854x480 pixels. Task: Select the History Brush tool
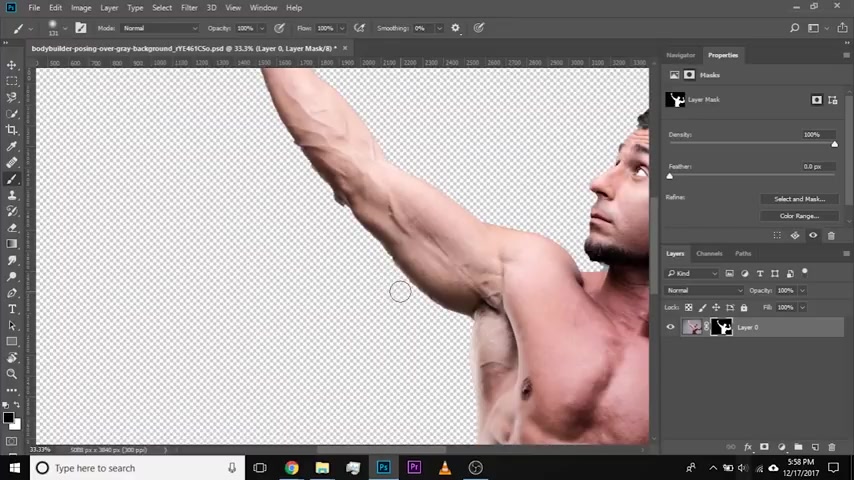coord(11,211)
